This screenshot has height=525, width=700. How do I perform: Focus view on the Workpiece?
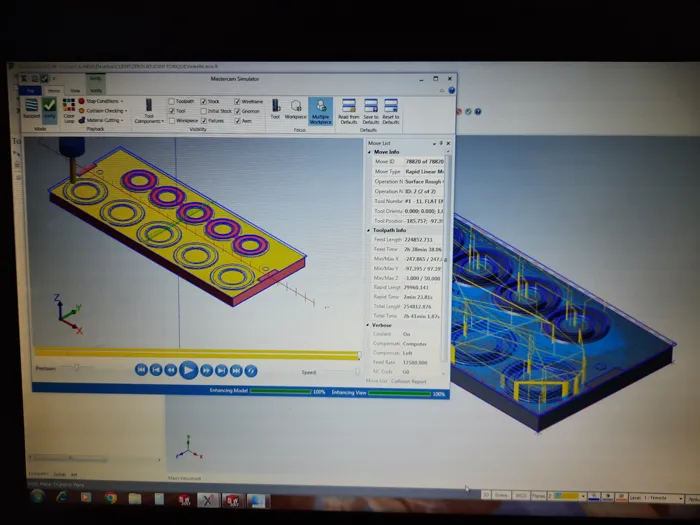coord(296,109)
